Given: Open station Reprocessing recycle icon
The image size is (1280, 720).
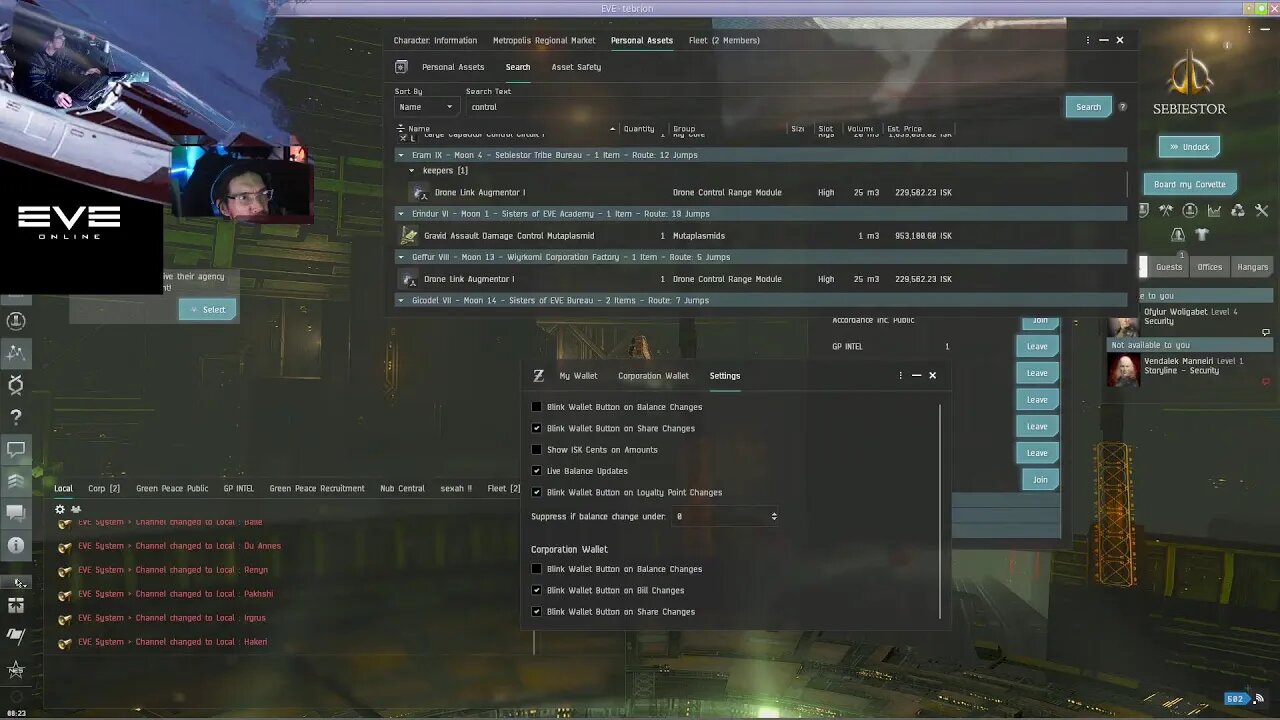Looking at the screenshot, I should [1238, 210].
